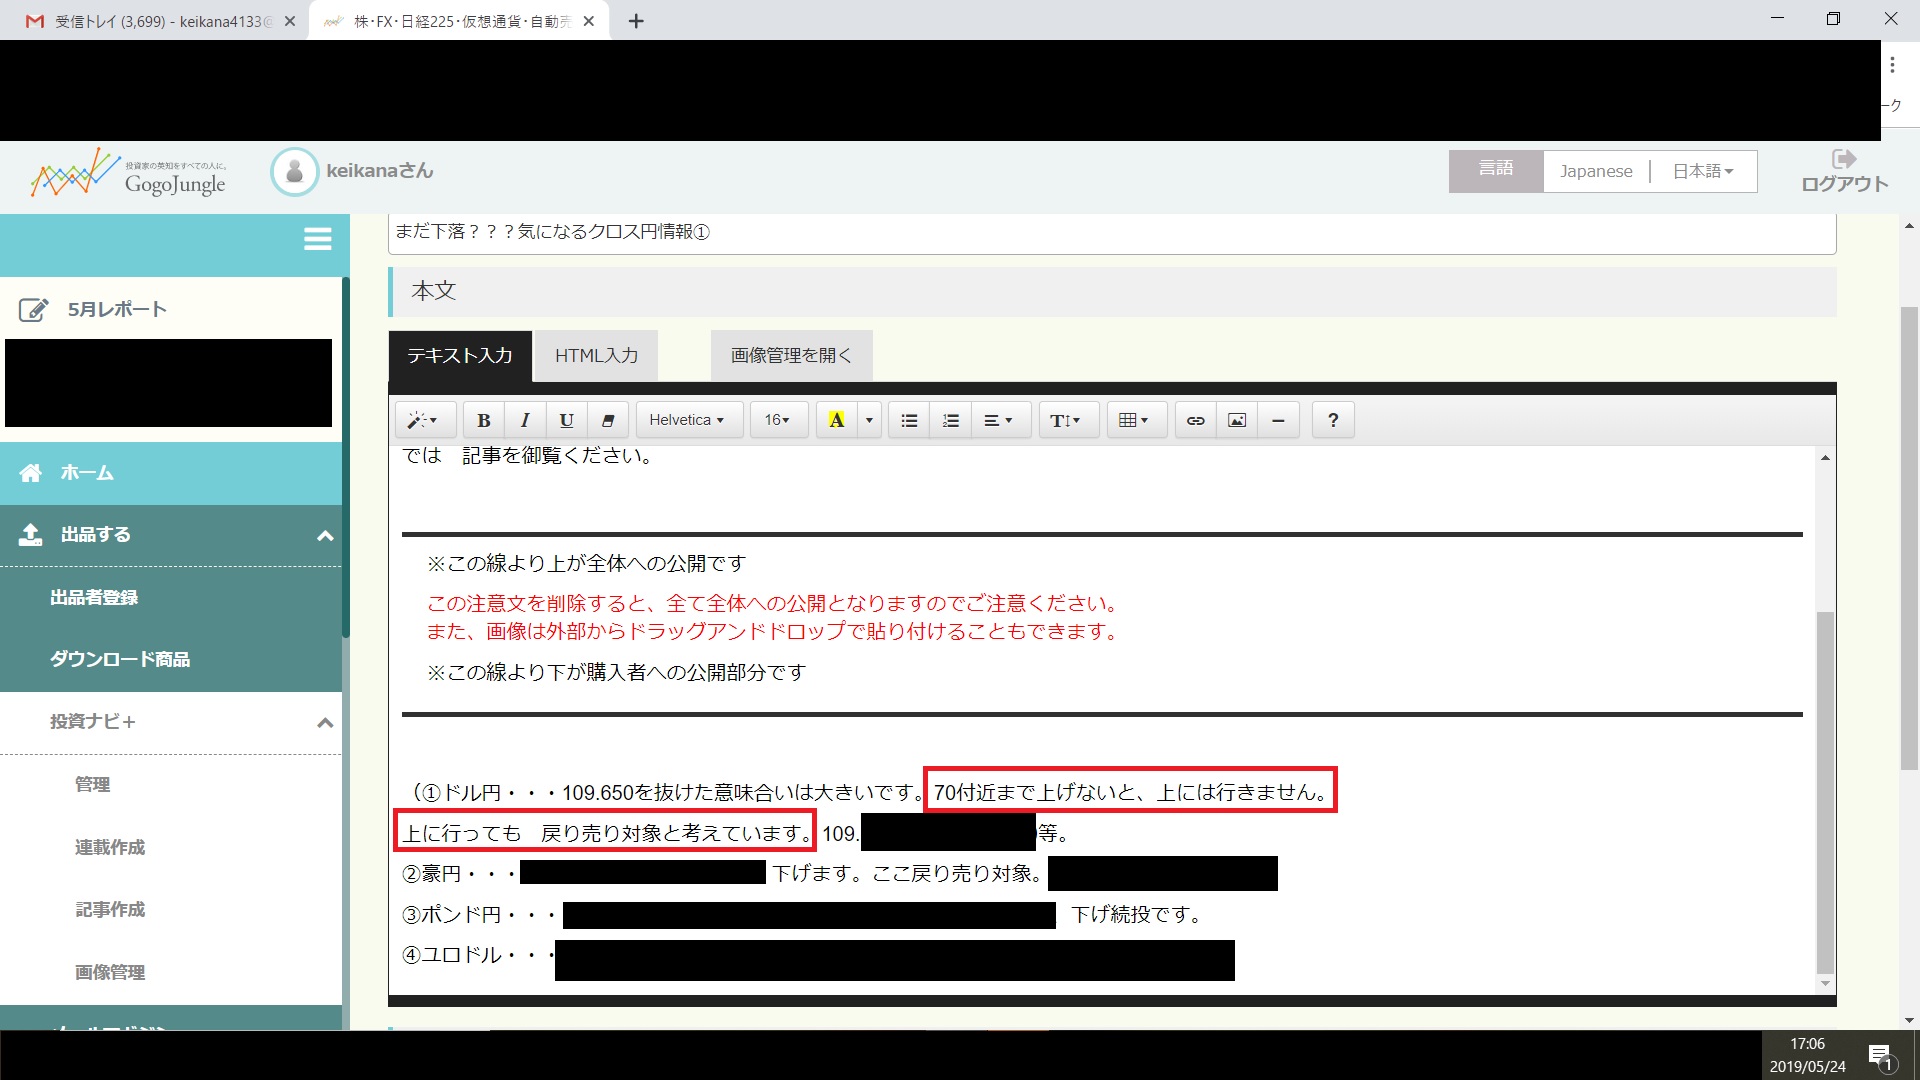
Task: Click the underline formatting button
Action: 566,420
